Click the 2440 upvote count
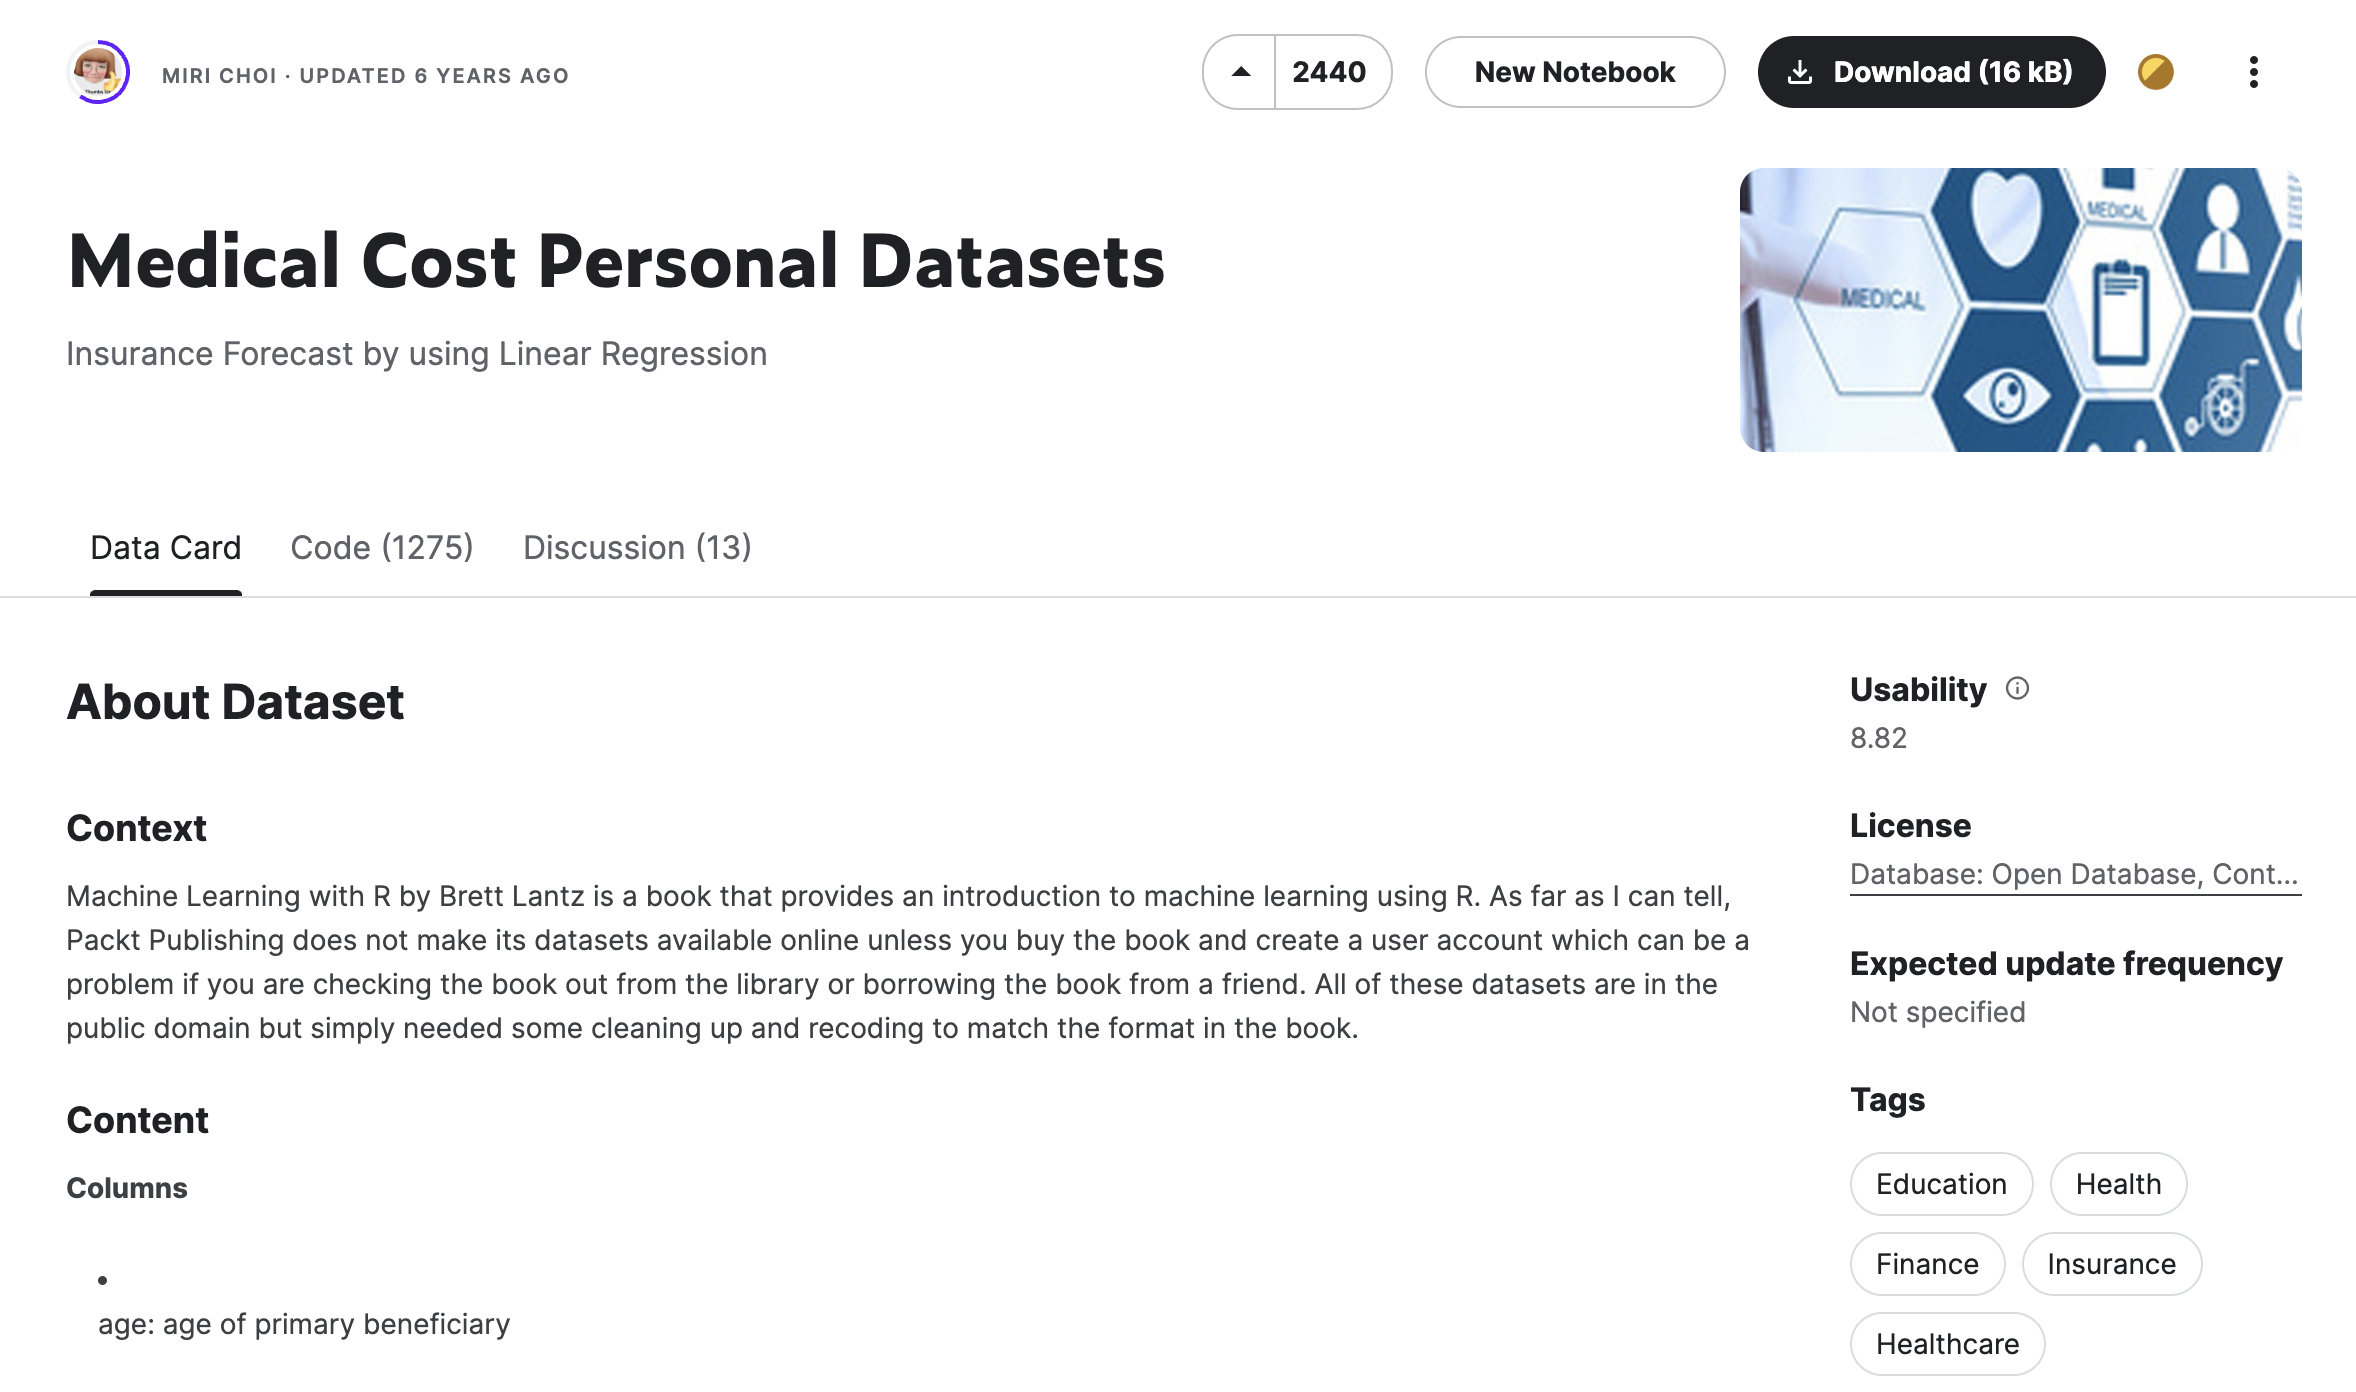Screen dimensions: 2356x1392 pyautogui.click(x=1329, y=72)
